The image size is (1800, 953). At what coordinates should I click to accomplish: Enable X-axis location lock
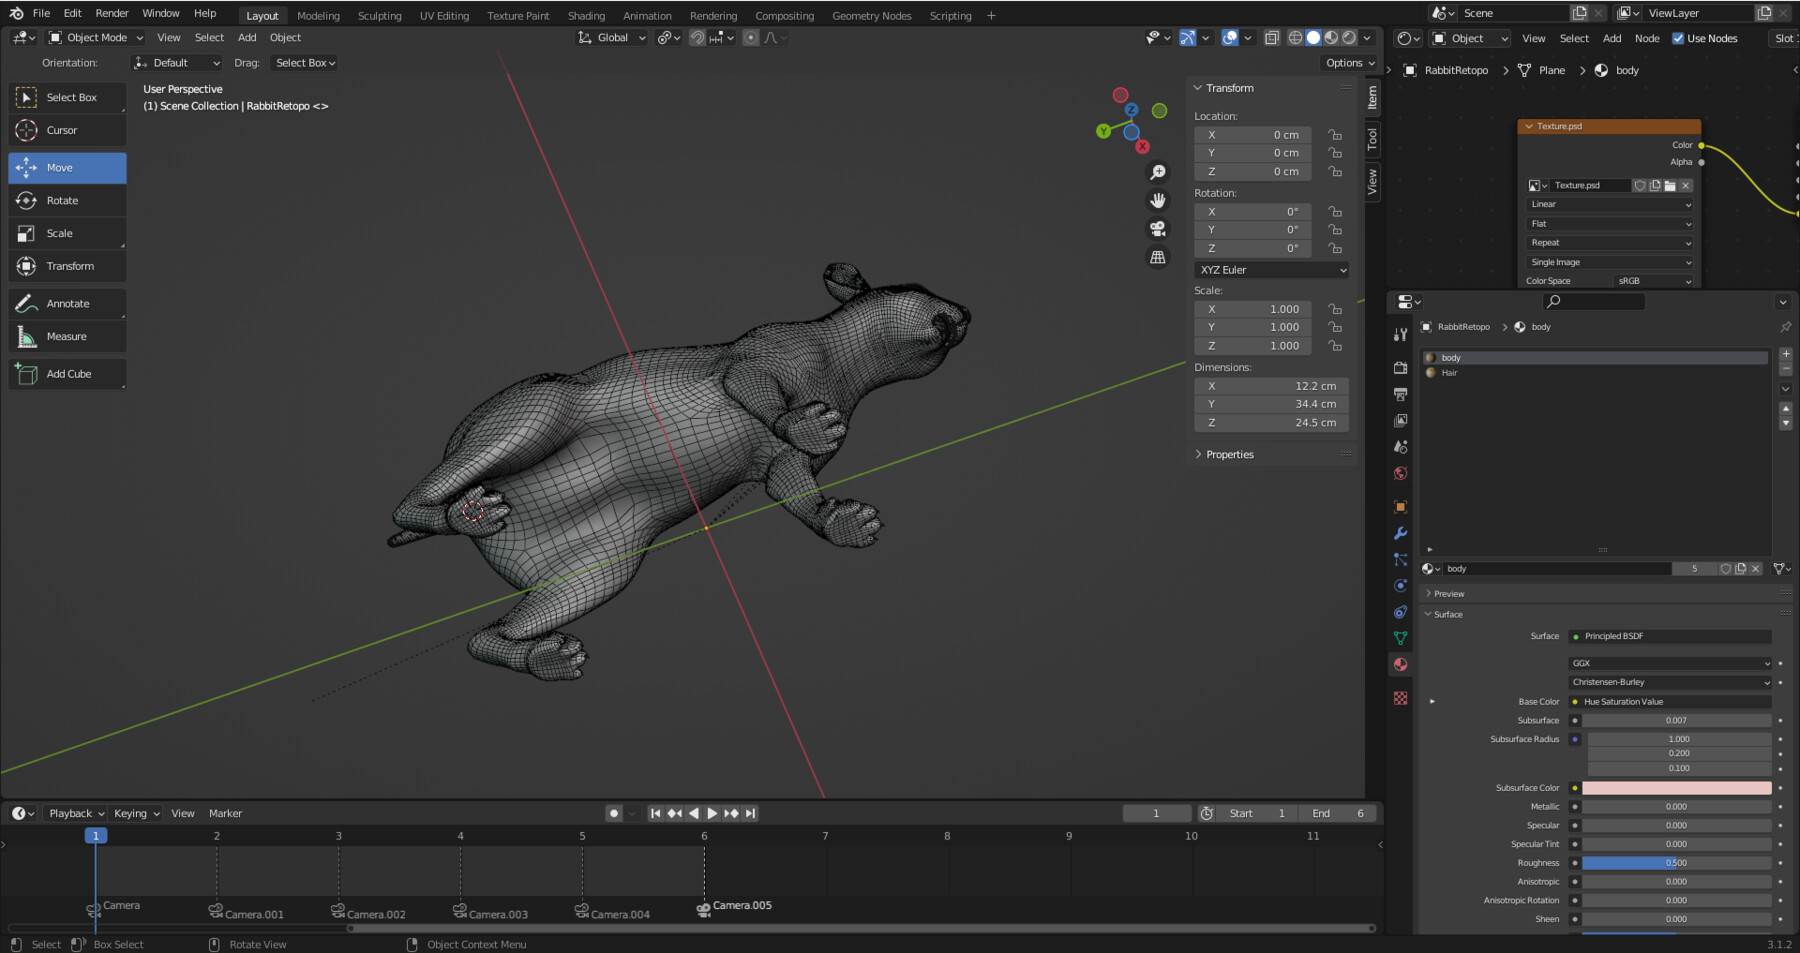click(x=1335, y=134)
